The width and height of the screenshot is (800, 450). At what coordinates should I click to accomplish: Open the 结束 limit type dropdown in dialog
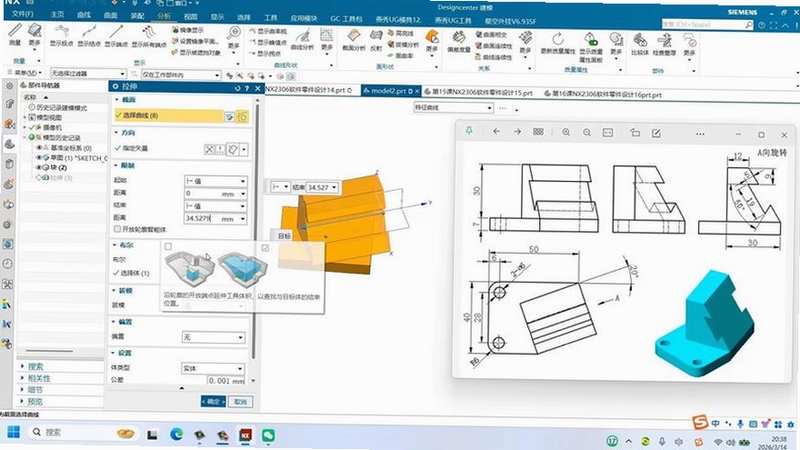(215, 206)
